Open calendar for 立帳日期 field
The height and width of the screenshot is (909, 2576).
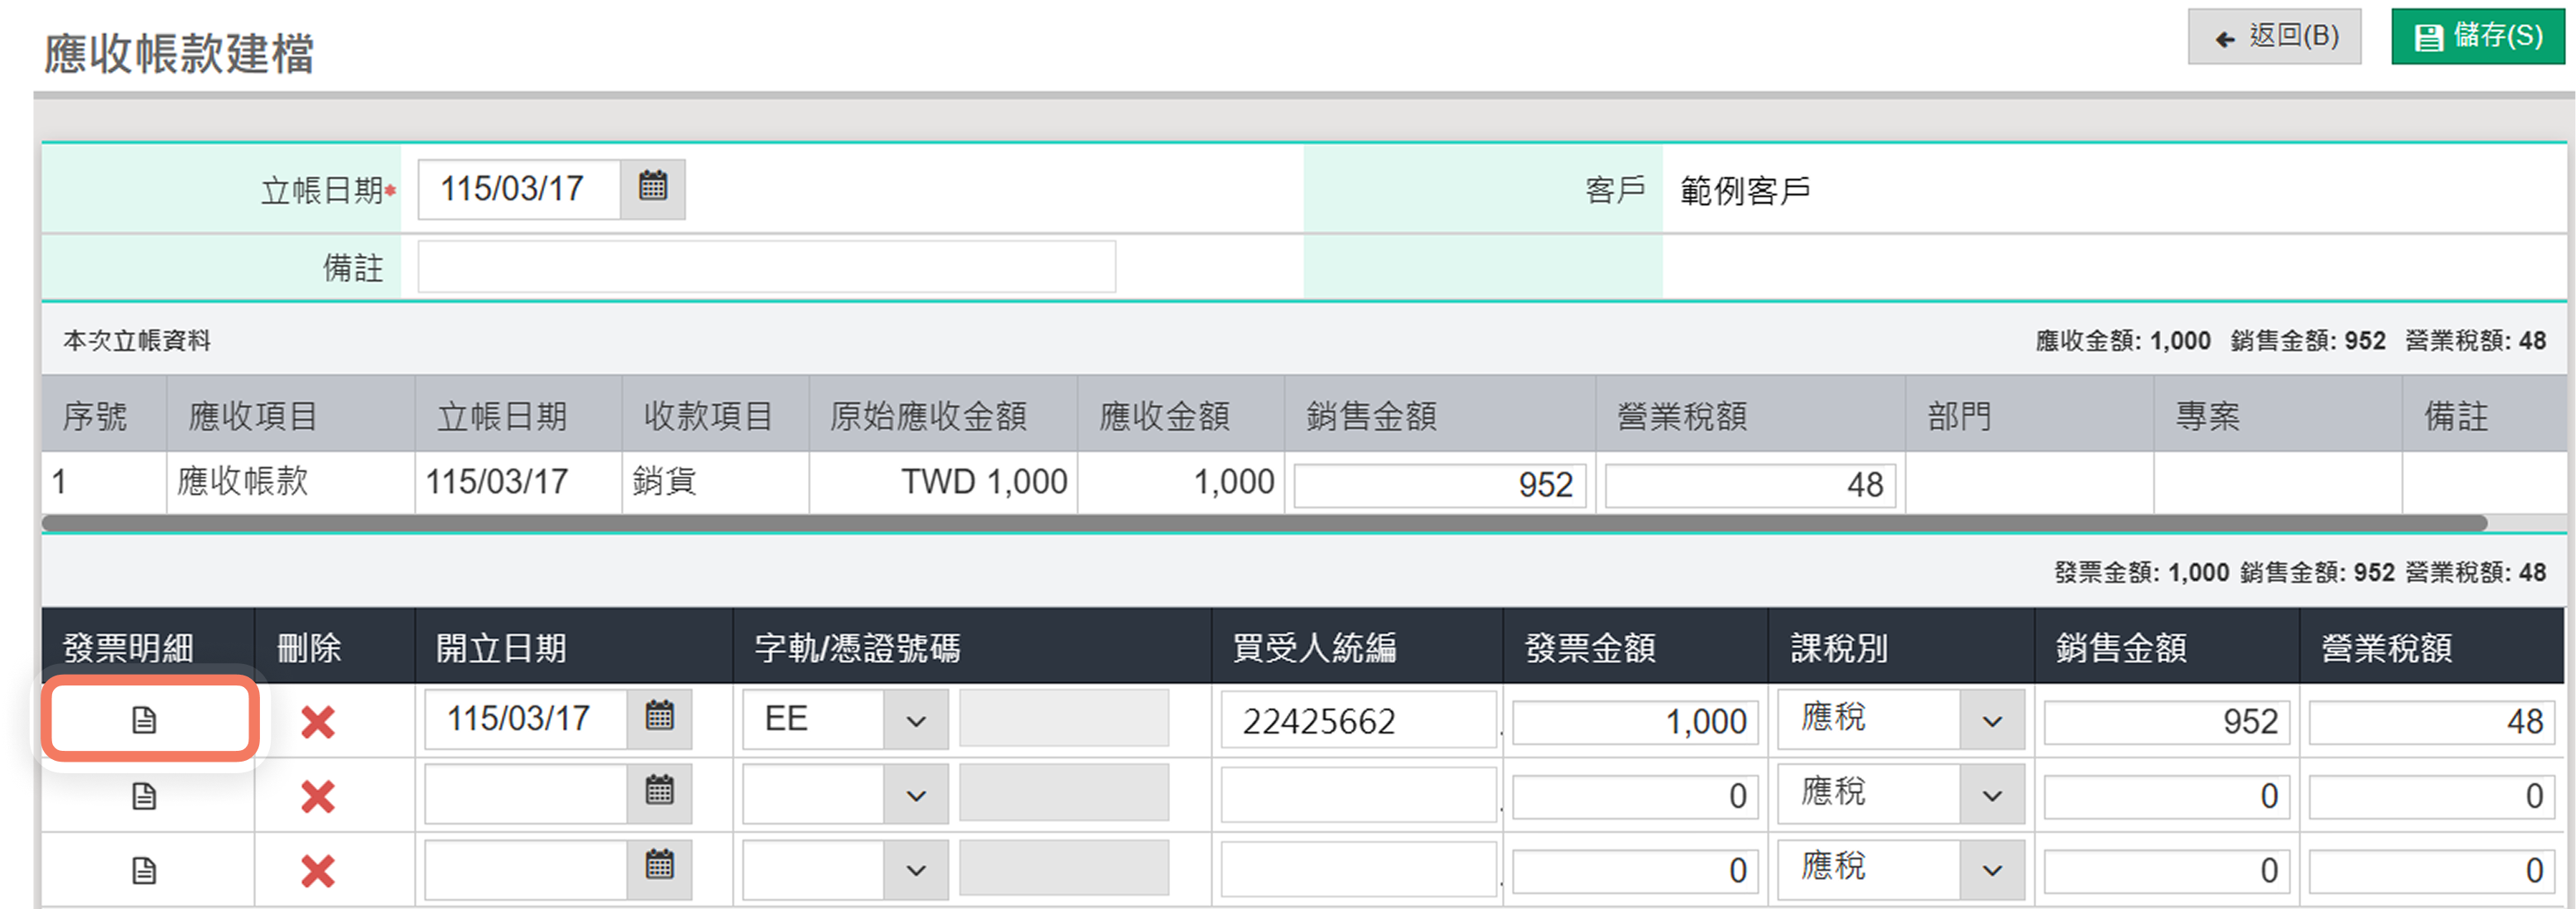point(653,188)
